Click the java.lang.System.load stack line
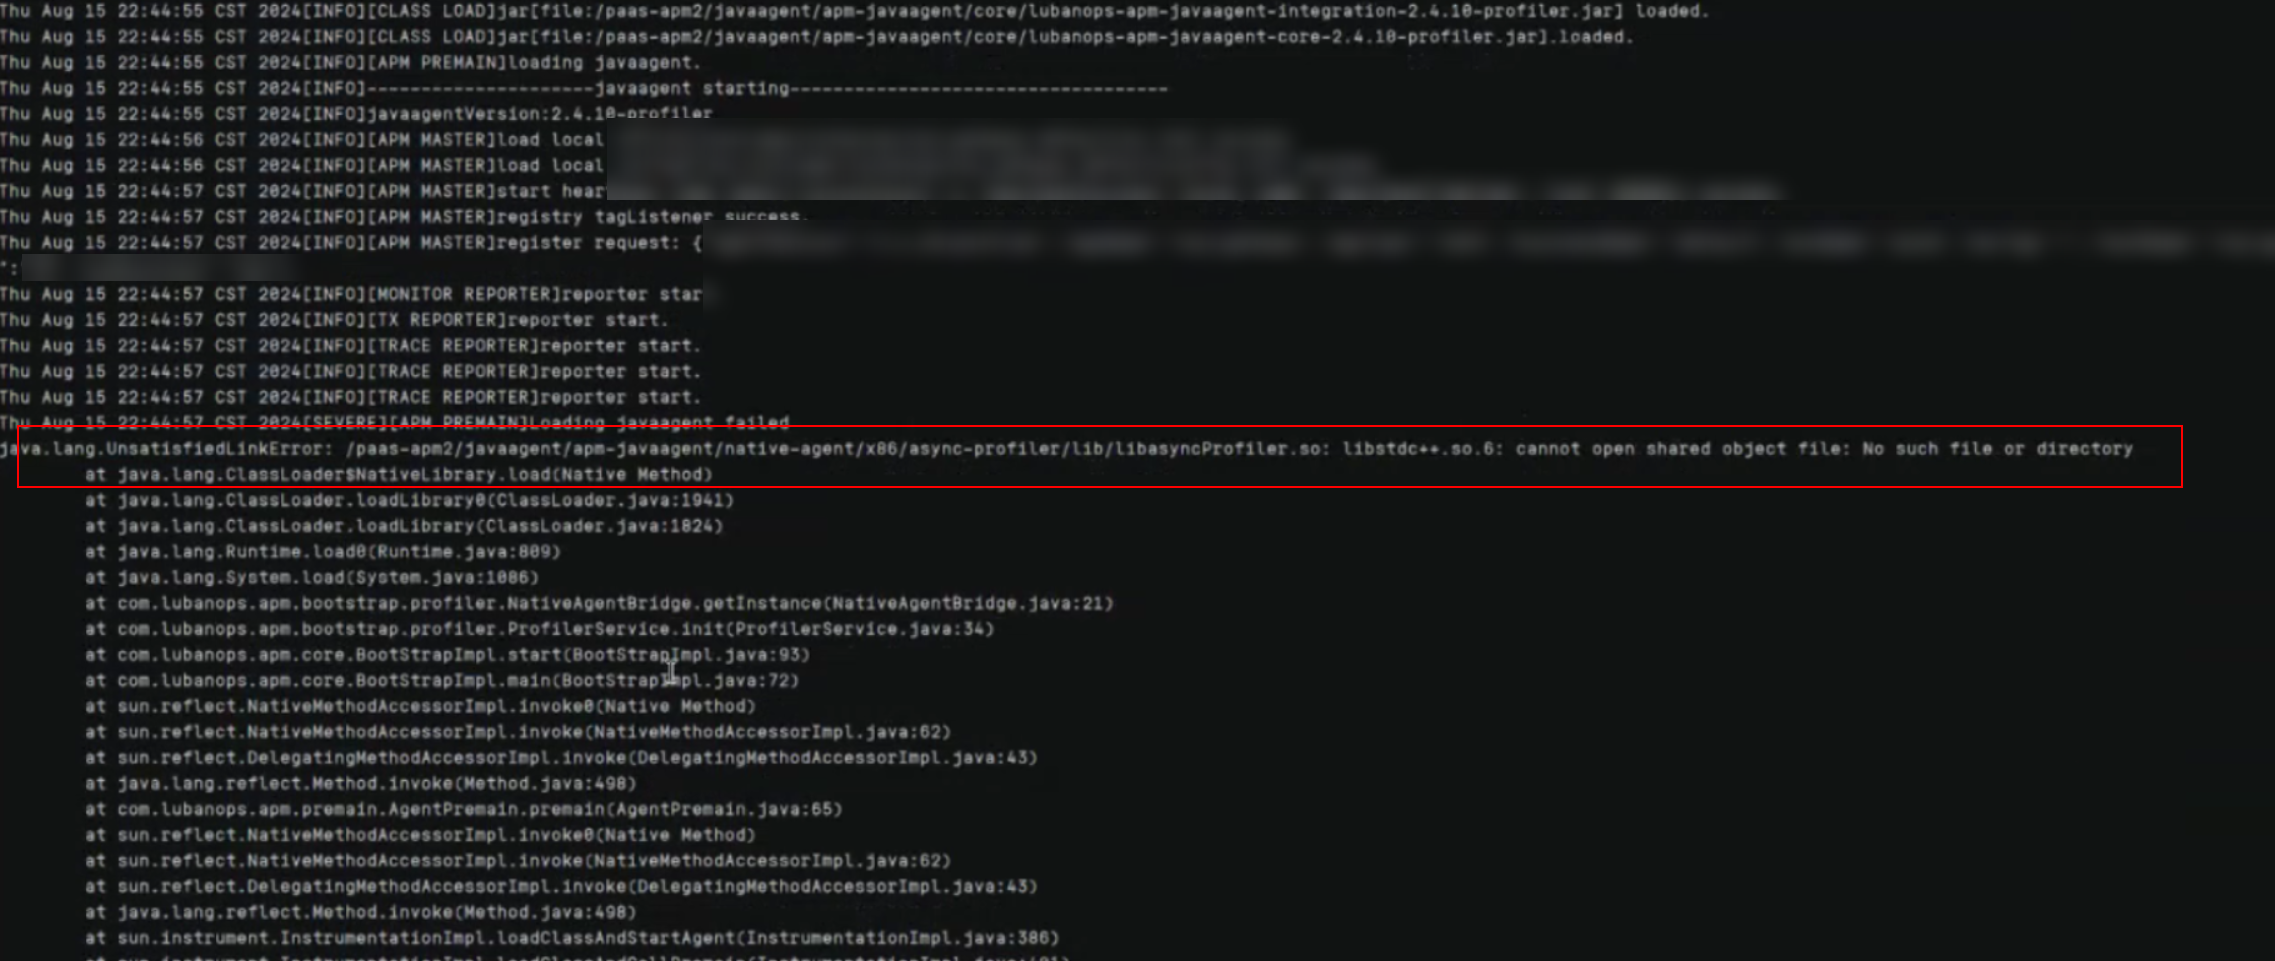 pyautogui.click(x=312, y=578)
